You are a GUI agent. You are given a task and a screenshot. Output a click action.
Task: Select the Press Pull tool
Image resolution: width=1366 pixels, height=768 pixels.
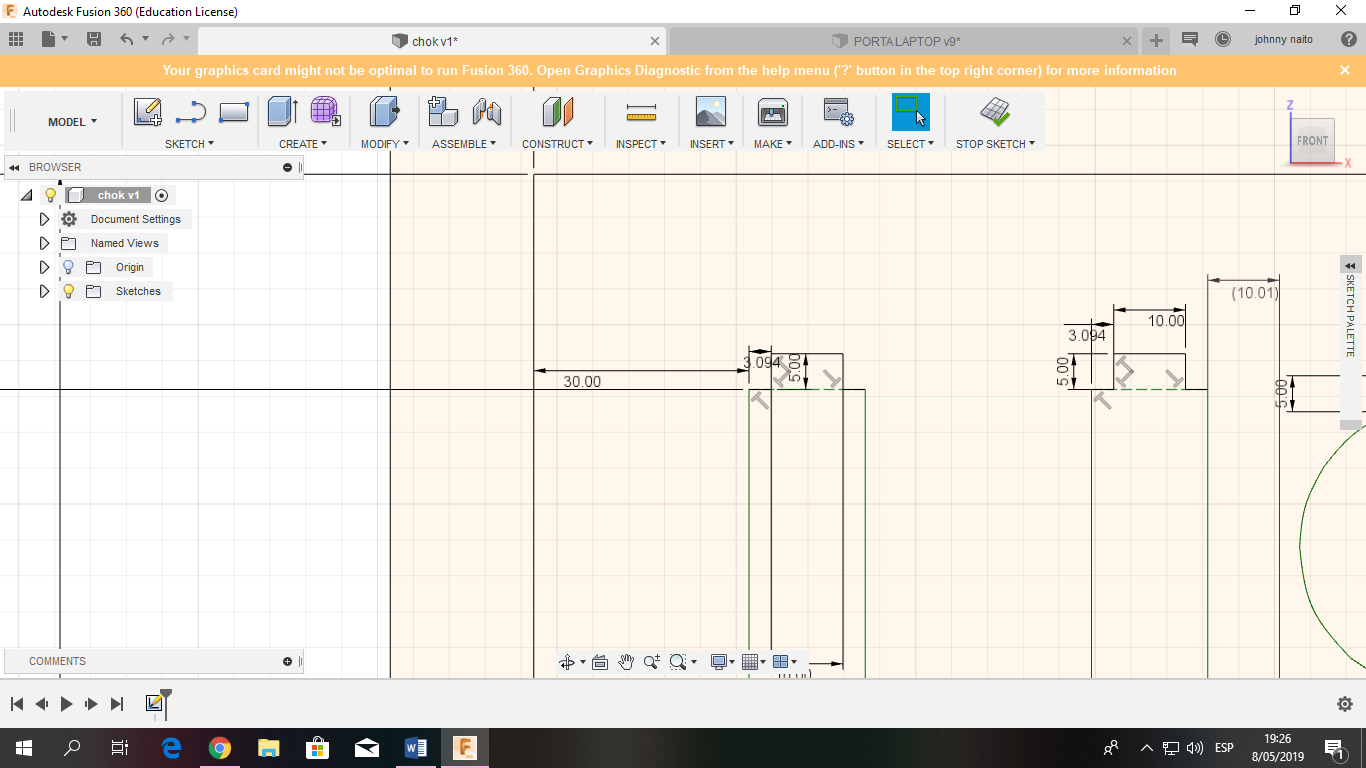(385, 111)
